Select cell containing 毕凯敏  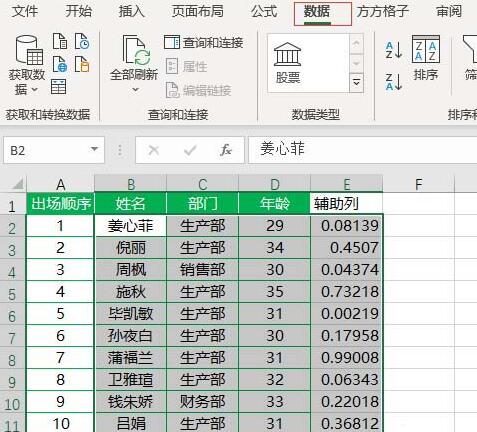pos(131,314)
